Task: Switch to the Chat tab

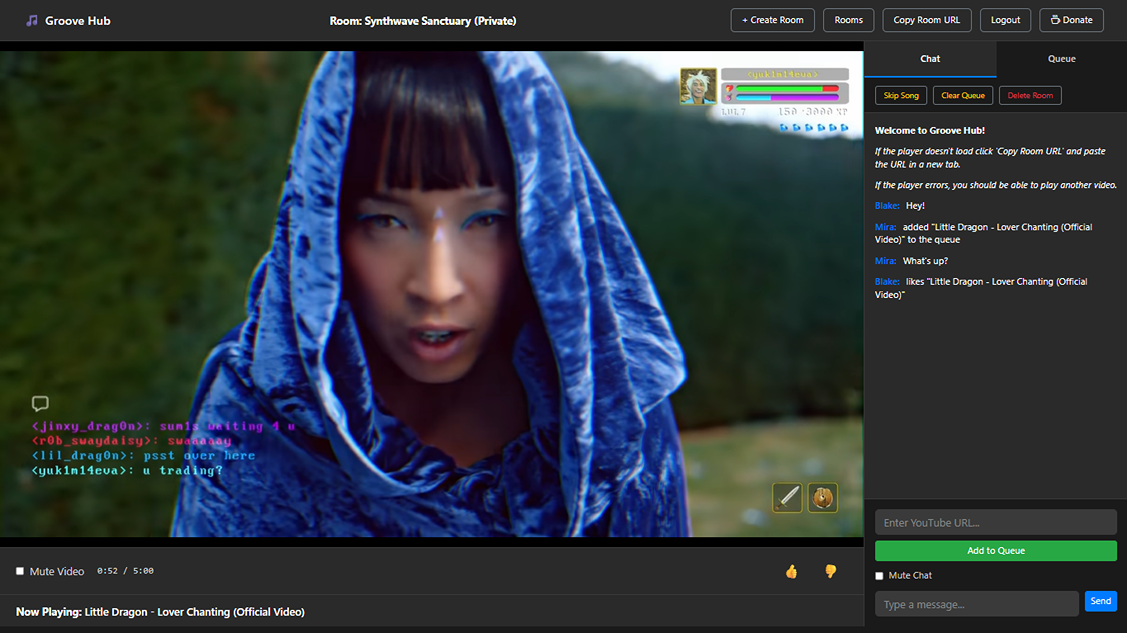Action: (x=930, y=59)
